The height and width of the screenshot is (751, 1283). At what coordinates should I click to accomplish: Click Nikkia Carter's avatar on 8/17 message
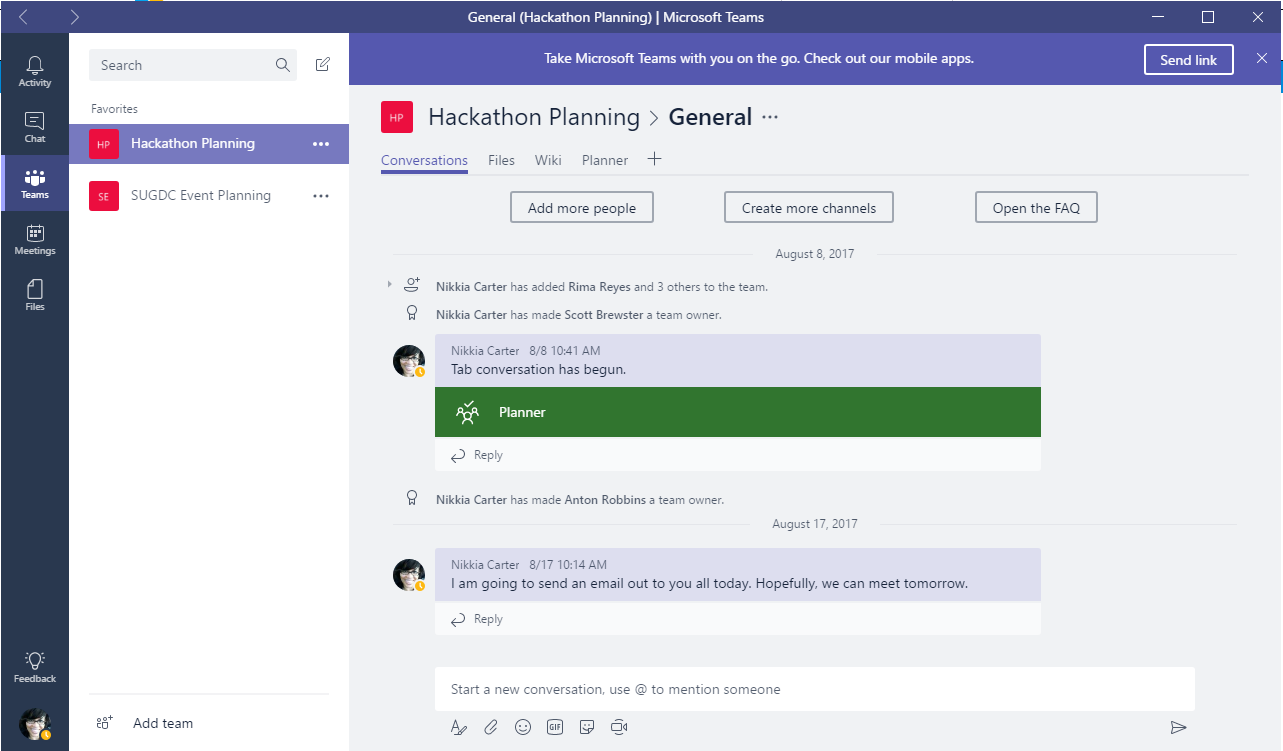[409, 575]
